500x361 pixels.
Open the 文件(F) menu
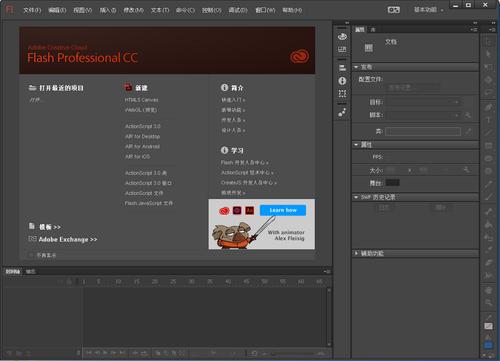tap(32, 10)
